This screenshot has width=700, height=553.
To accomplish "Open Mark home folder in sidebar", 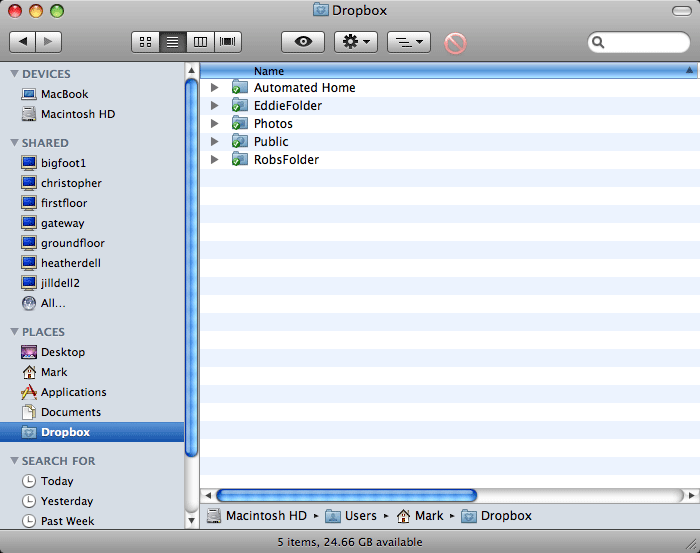I will (x=92, y=372).
